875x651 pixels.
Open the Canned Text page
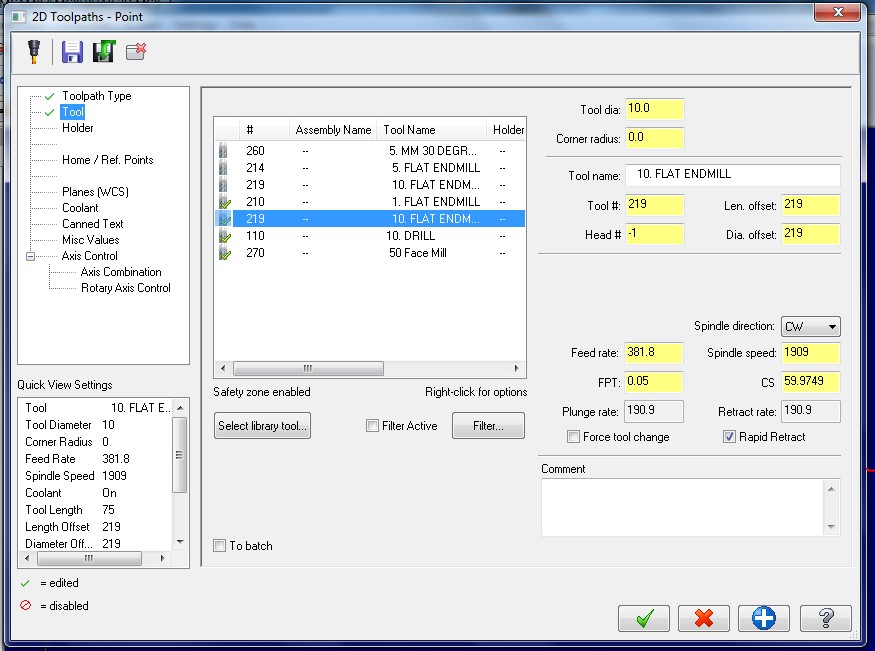click(93, 224)
